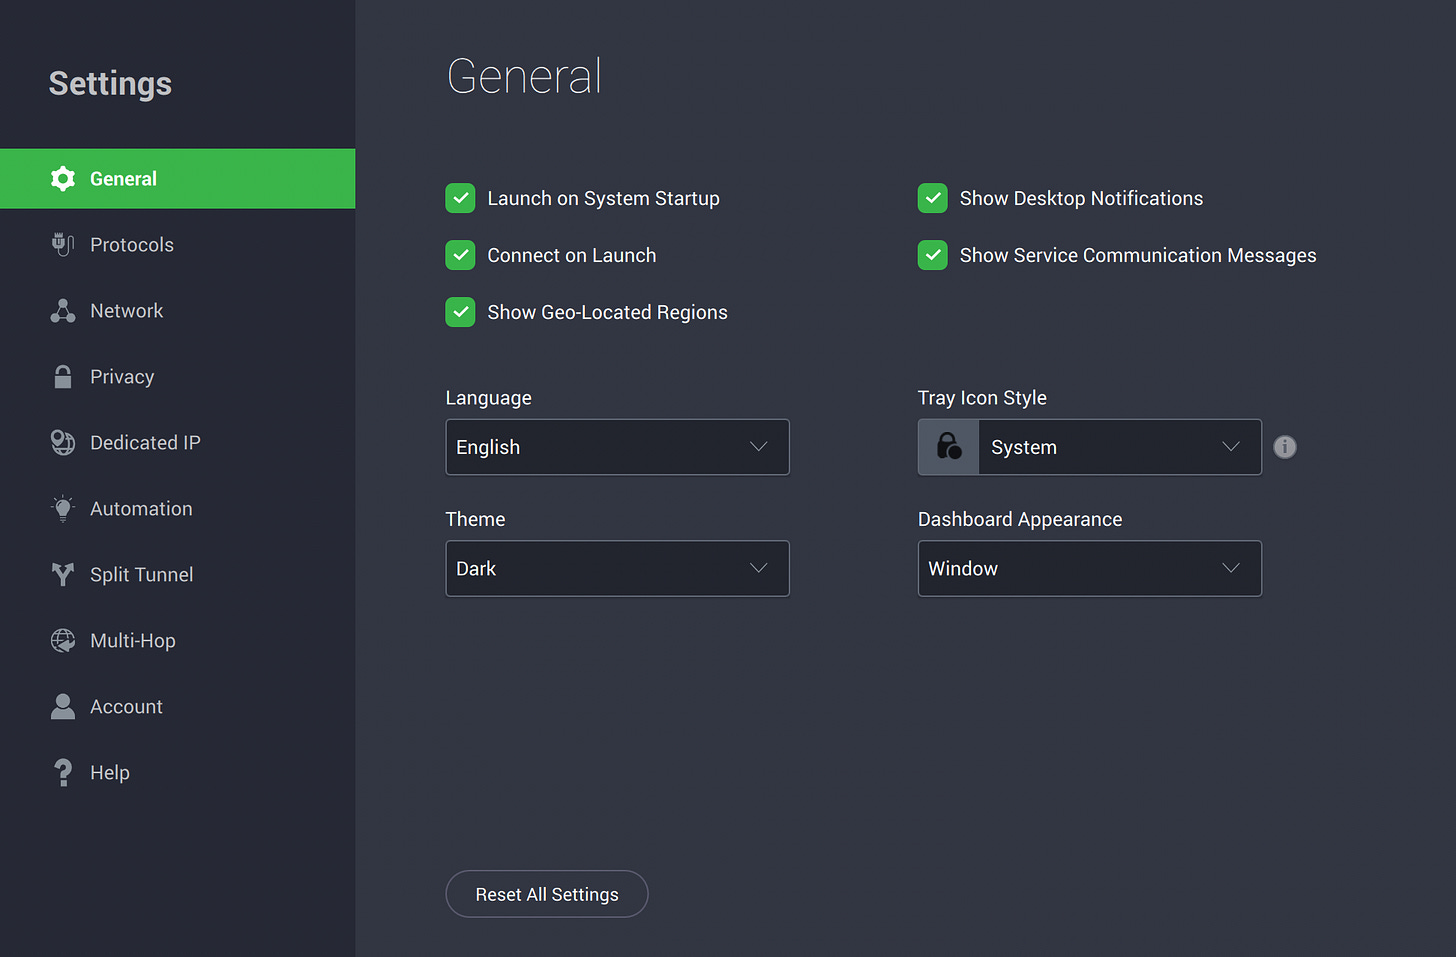Switch to Network settings tab label

[127, 311]
